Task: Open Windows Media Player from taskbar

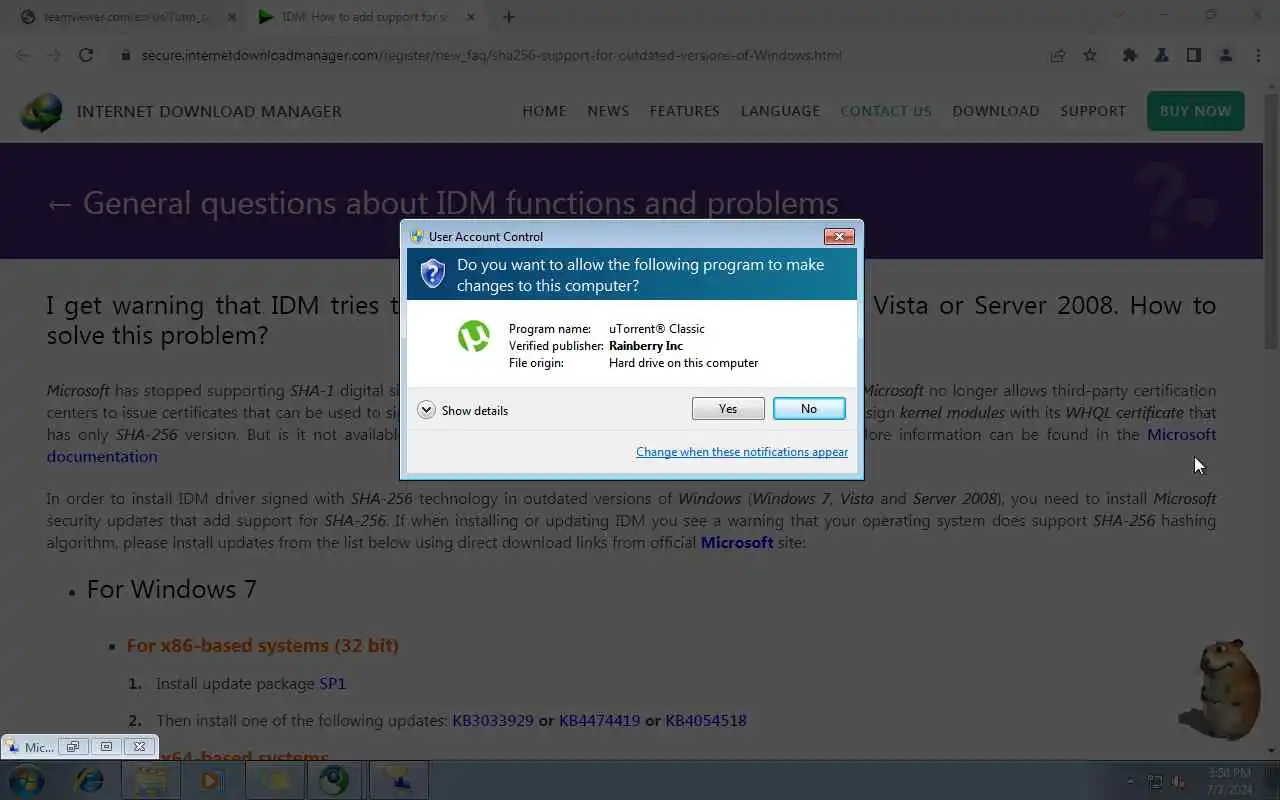Action: 212,780
